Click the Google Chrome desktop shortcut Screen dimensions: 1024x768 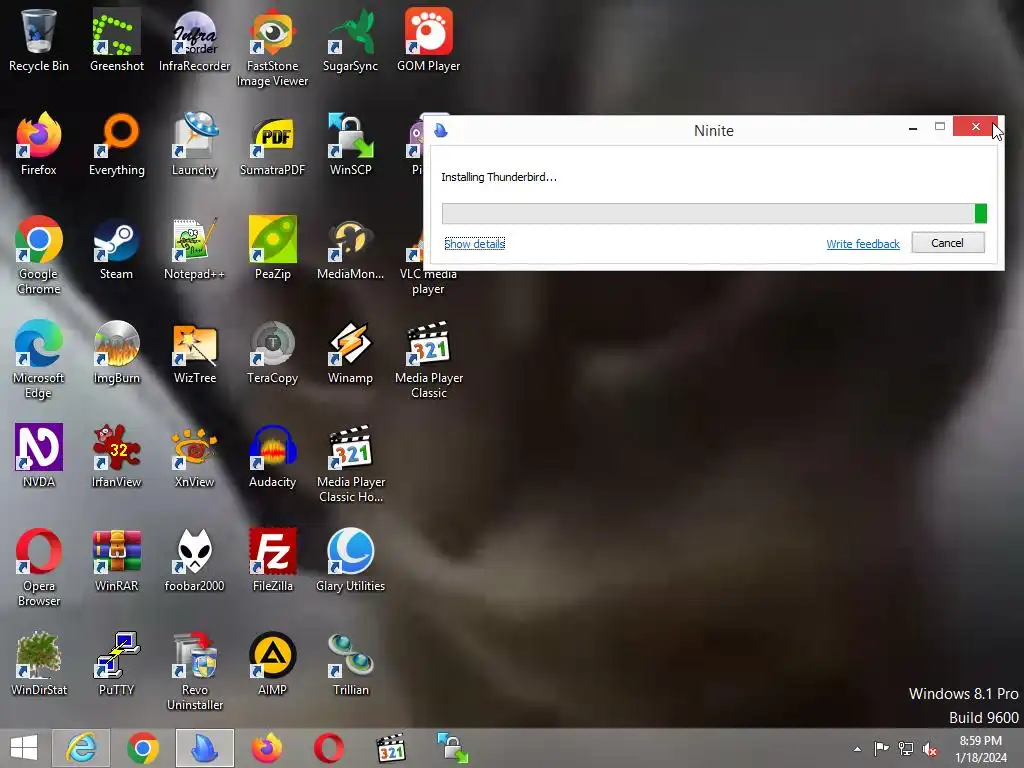click(39, 255)
